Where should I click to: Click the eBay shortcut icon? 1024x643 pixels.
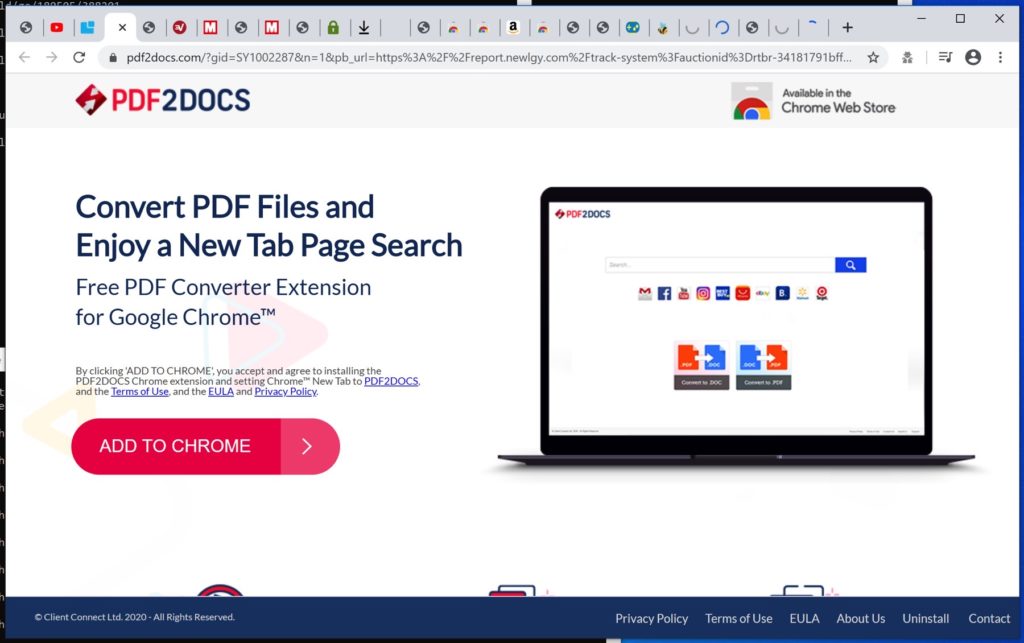click(762, 292)
